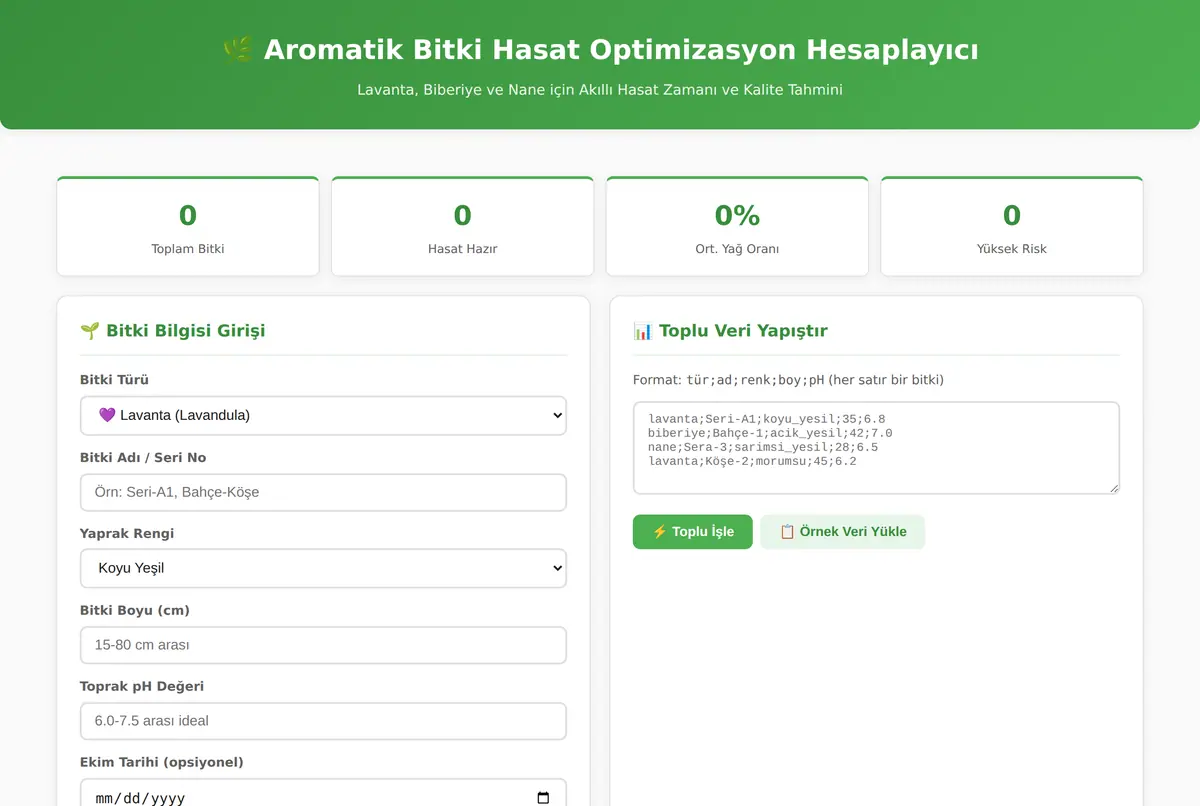Click the Toplam Bitki stat card

[x=188, y=227]
